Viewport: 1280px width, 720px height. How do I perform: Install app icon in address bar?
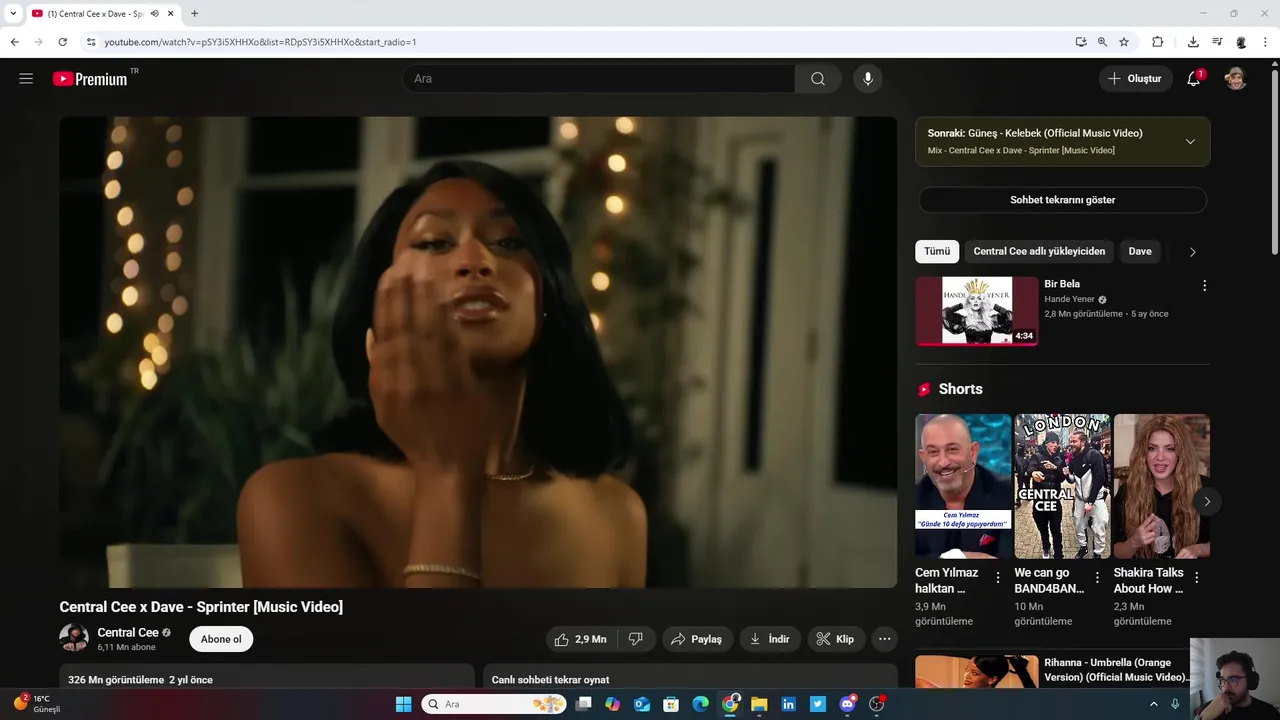click(x=1081, y=42)
